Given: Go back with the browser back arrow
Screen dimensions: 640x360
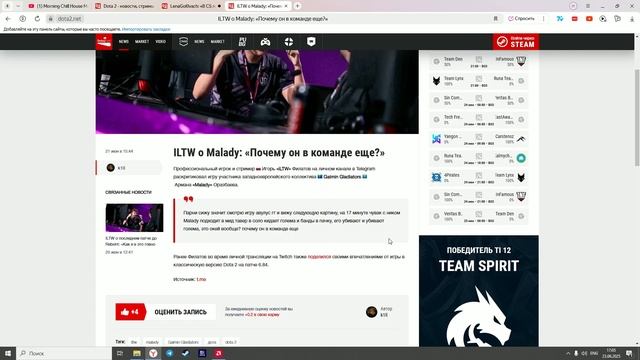Looking at the screenshot, I should (8, 19).
